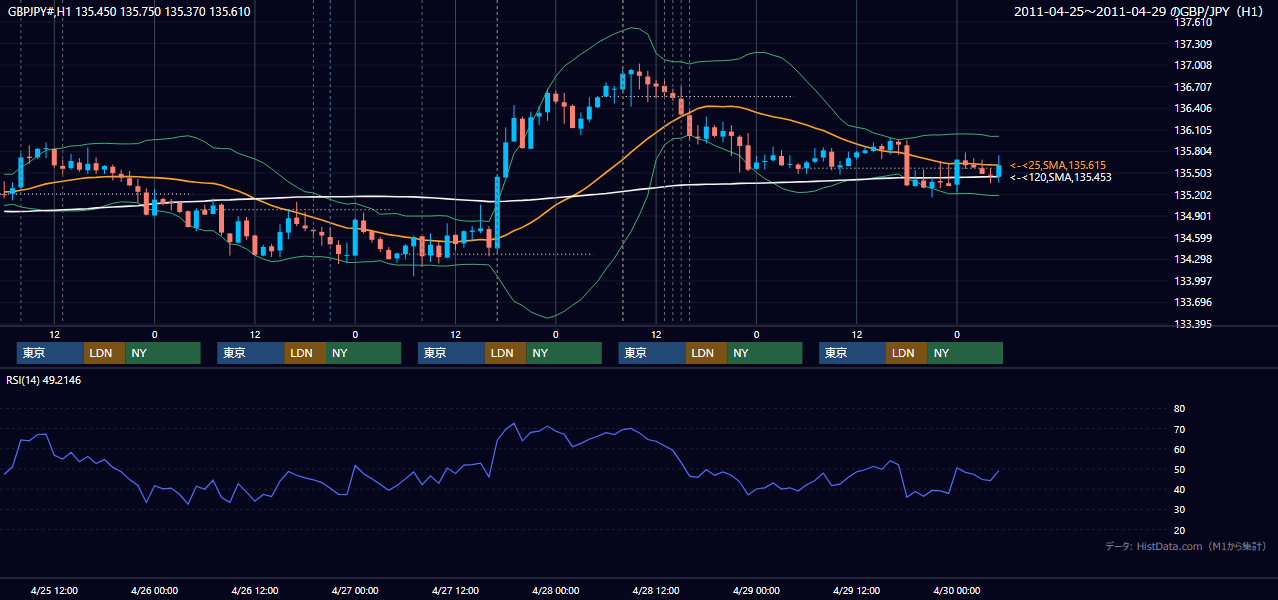The image size is (1278, 600).
Task: Click price axis label 135.804
Action: 1192,152
